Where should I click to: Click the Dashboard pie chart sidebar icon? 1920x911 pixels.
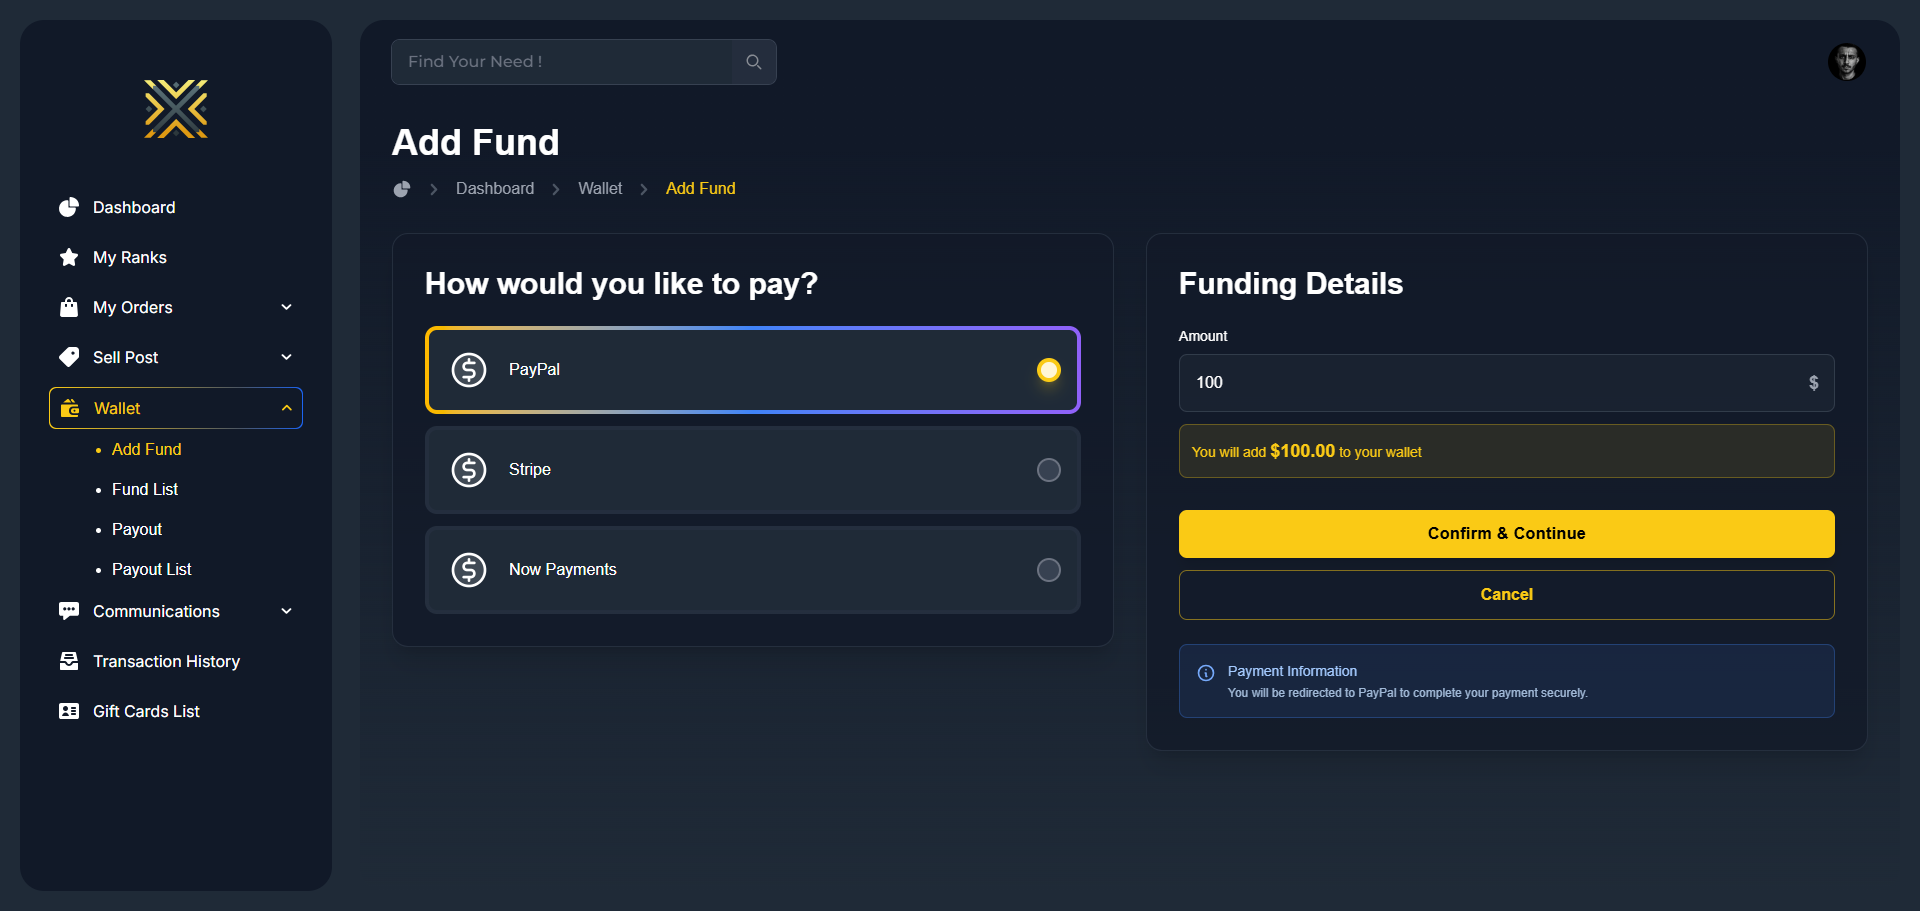(x=69, y=207)
